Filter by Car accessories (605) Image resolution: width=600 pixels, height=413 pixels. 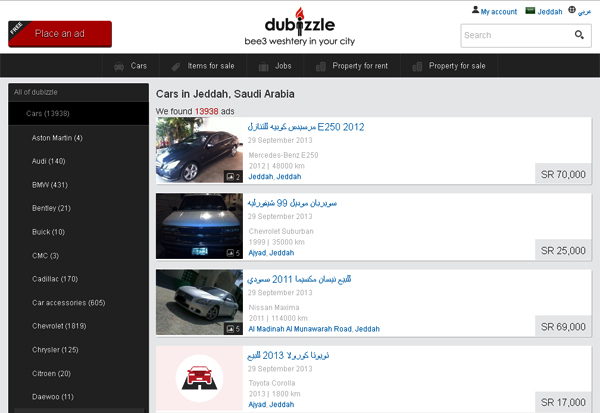[x=68, y=303]
